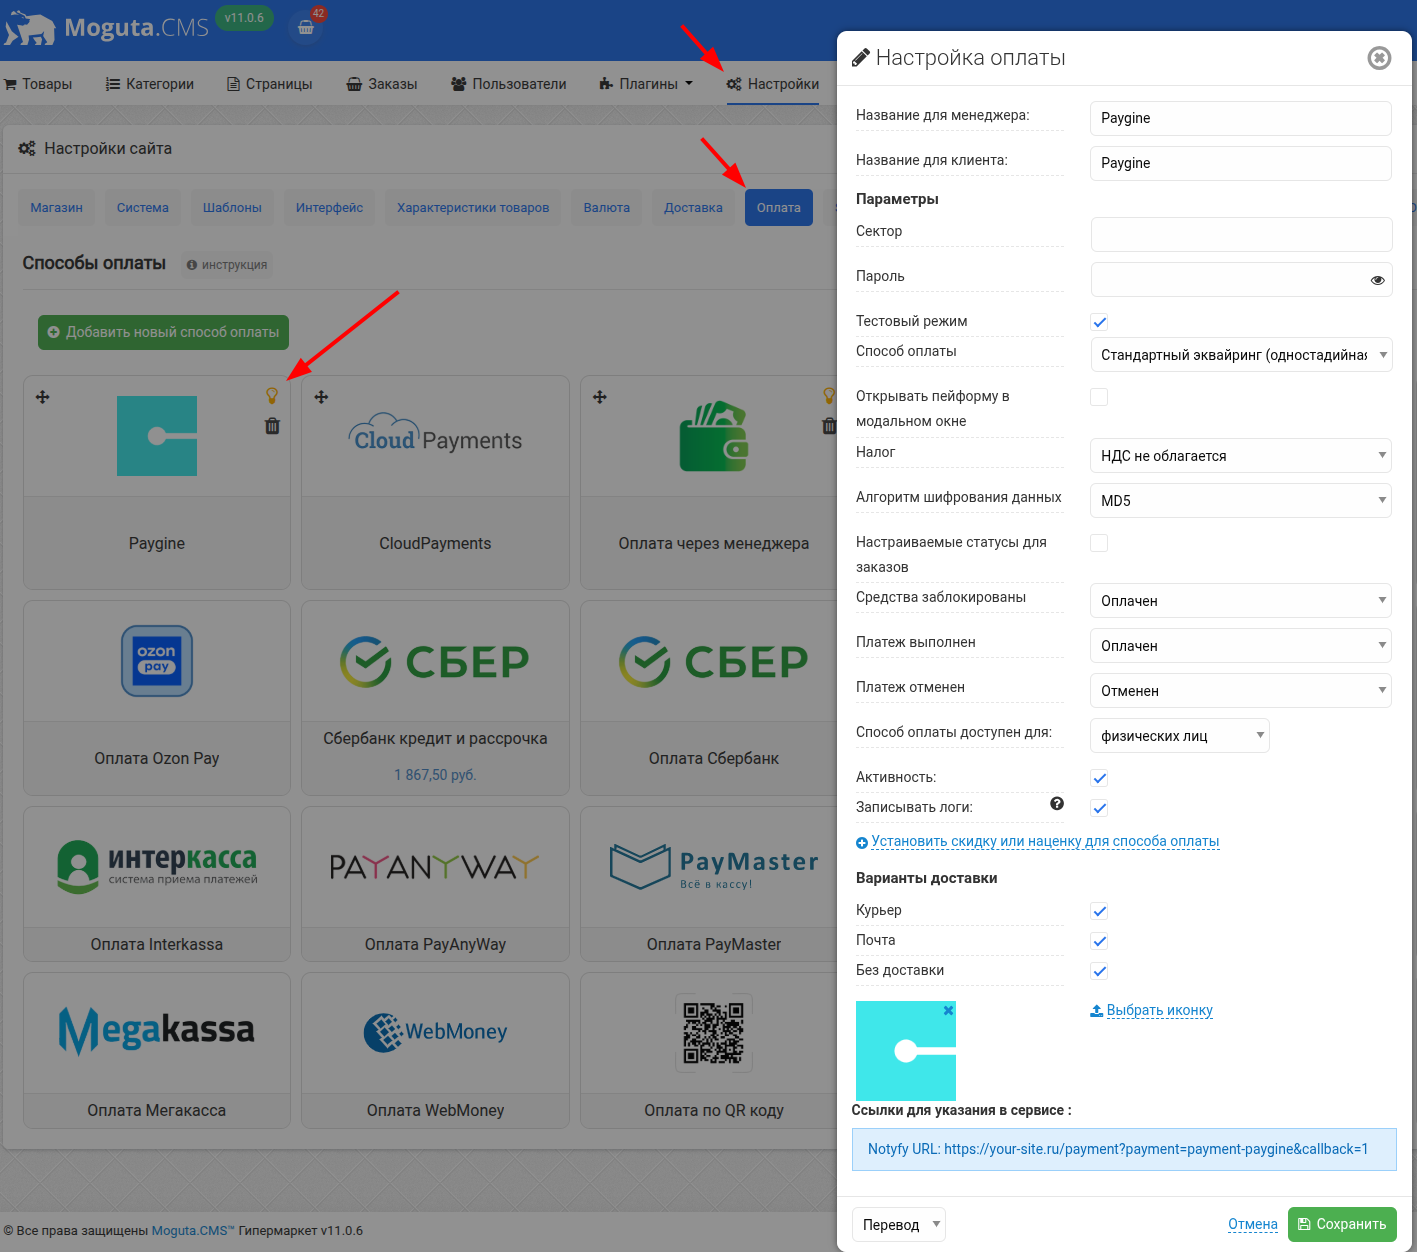Click the shopping cart icon in the header
1417x1252 pixels.
point(306,26)
